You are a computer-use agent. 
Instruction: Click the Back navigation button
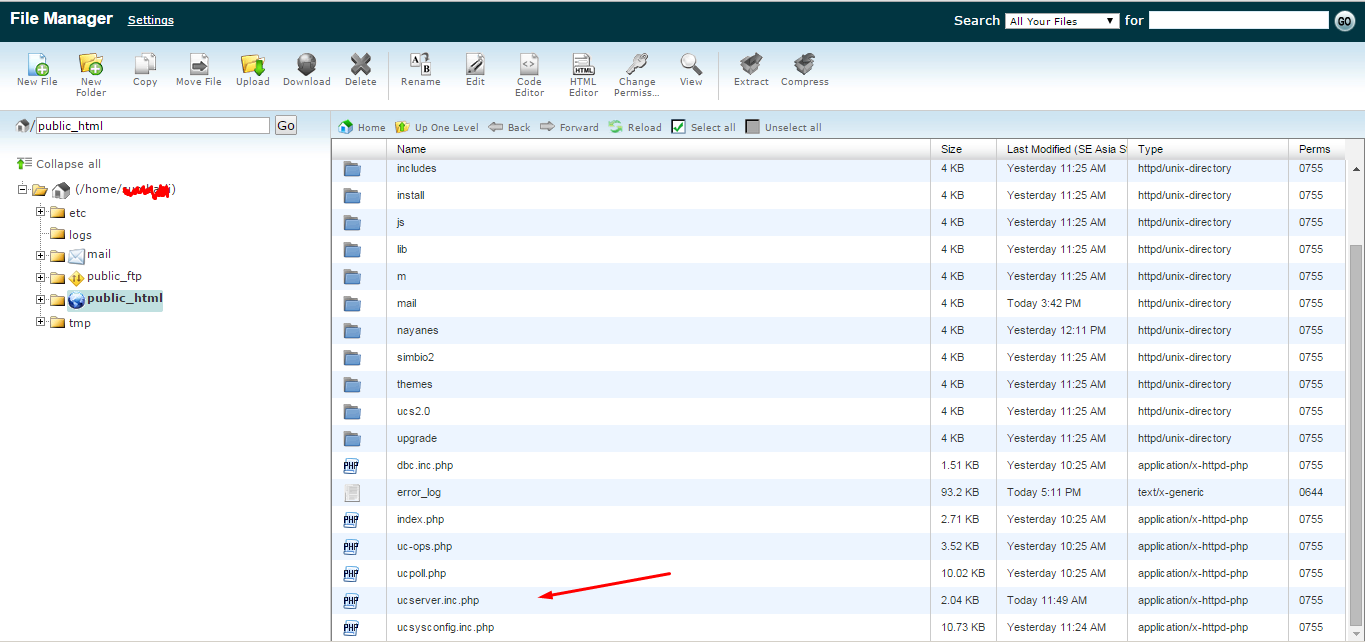[510, 127]
